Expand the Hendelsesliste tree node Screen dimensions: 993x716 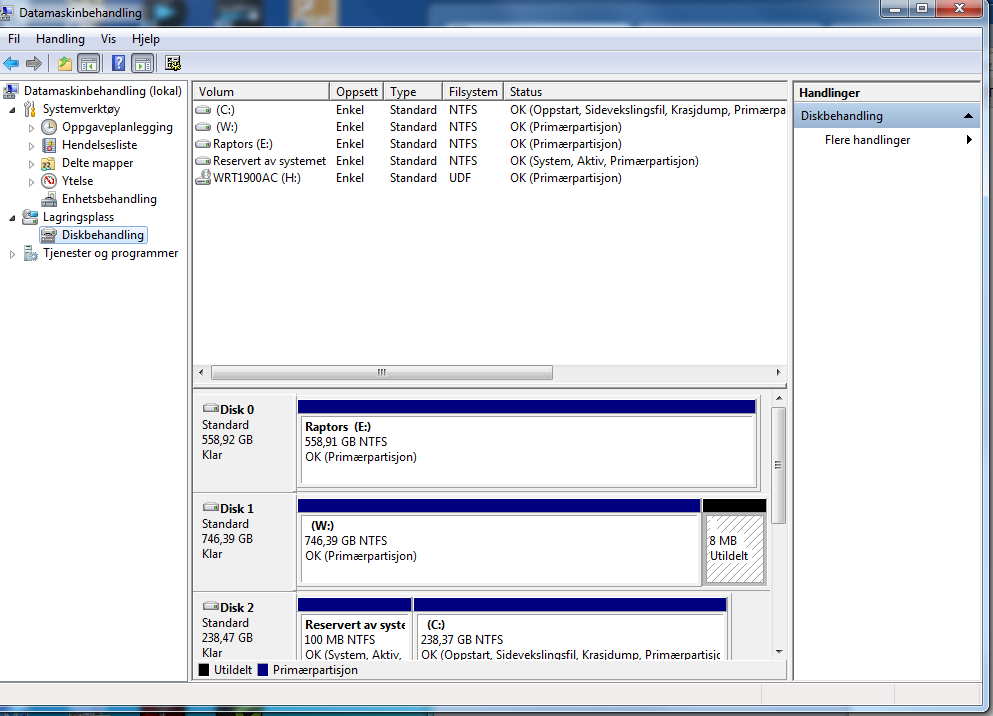pyautogui.click(x=31, y=146)
